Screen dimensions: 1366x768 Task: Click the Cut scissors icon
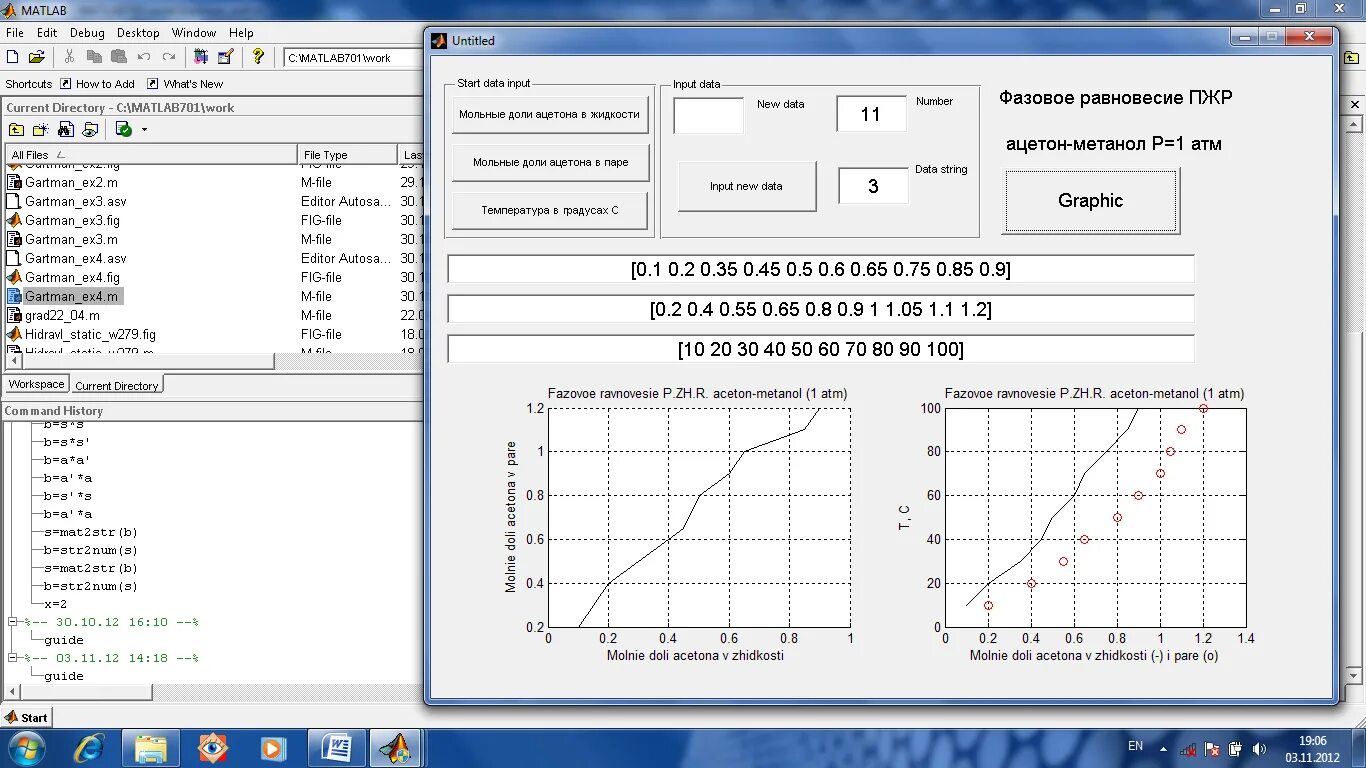69,57
